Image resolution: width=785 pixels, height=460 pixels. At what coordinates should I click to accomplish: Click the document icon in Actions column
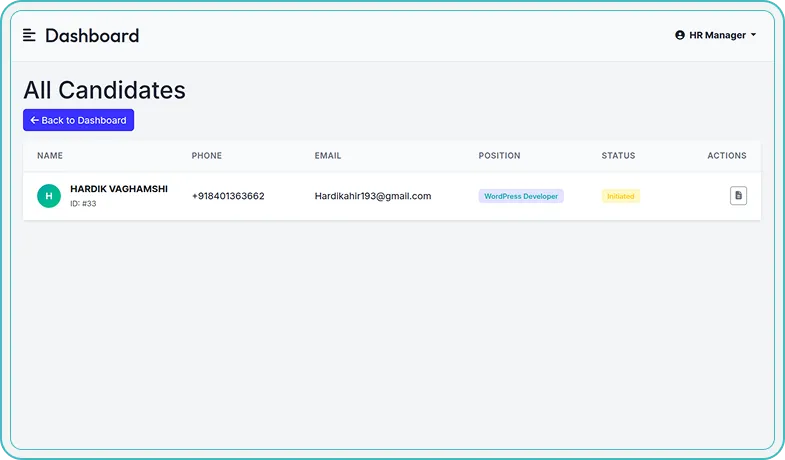(738, 196)
